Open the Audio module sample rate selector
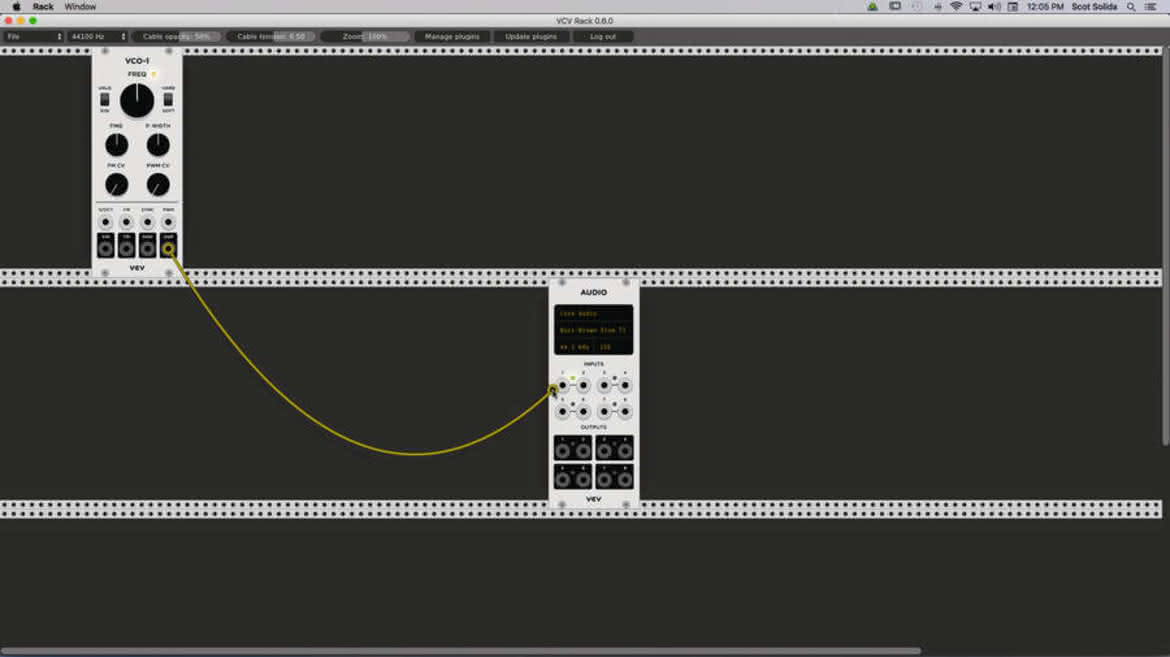The width and height of the screenshot is (1170, 657). pos(575,347)
